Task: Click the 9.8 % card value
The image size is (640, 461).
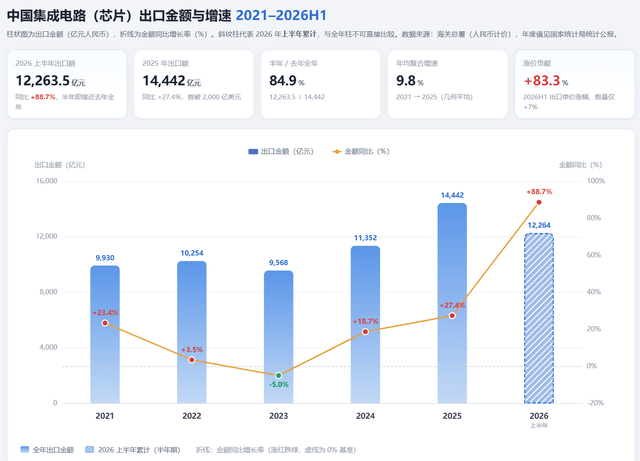Action: coord(410,81)
